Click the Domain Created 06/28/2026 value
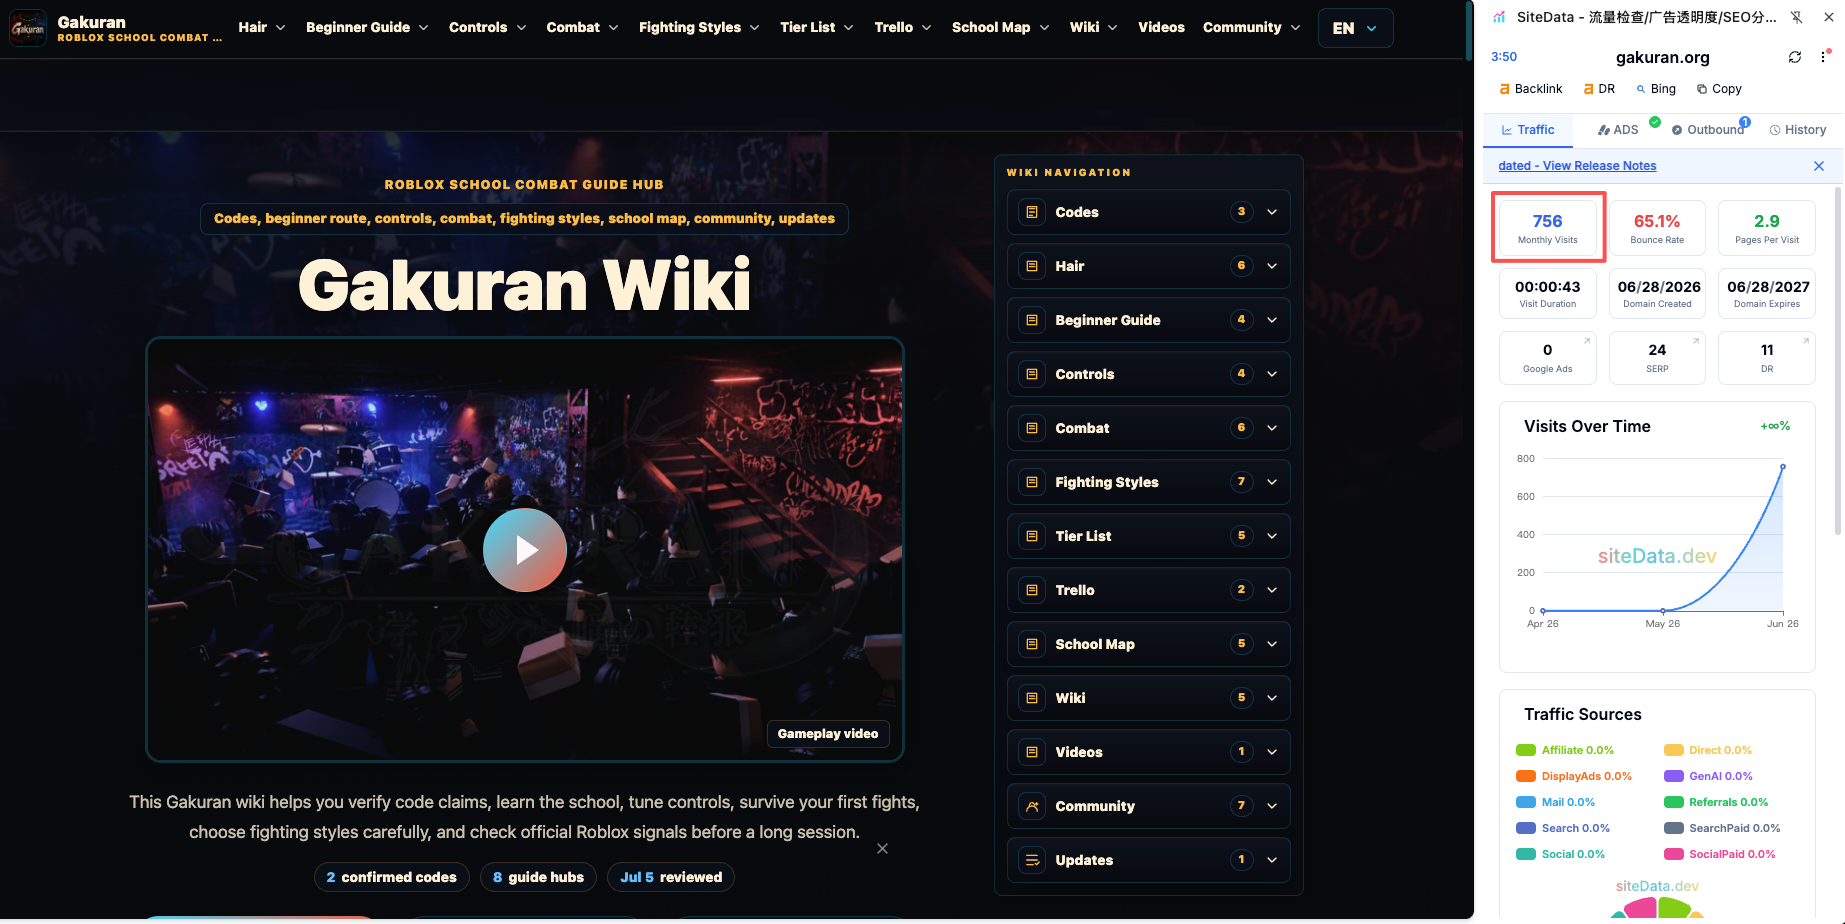Viewport: 1845px width, 924px height. [1659, 287]
